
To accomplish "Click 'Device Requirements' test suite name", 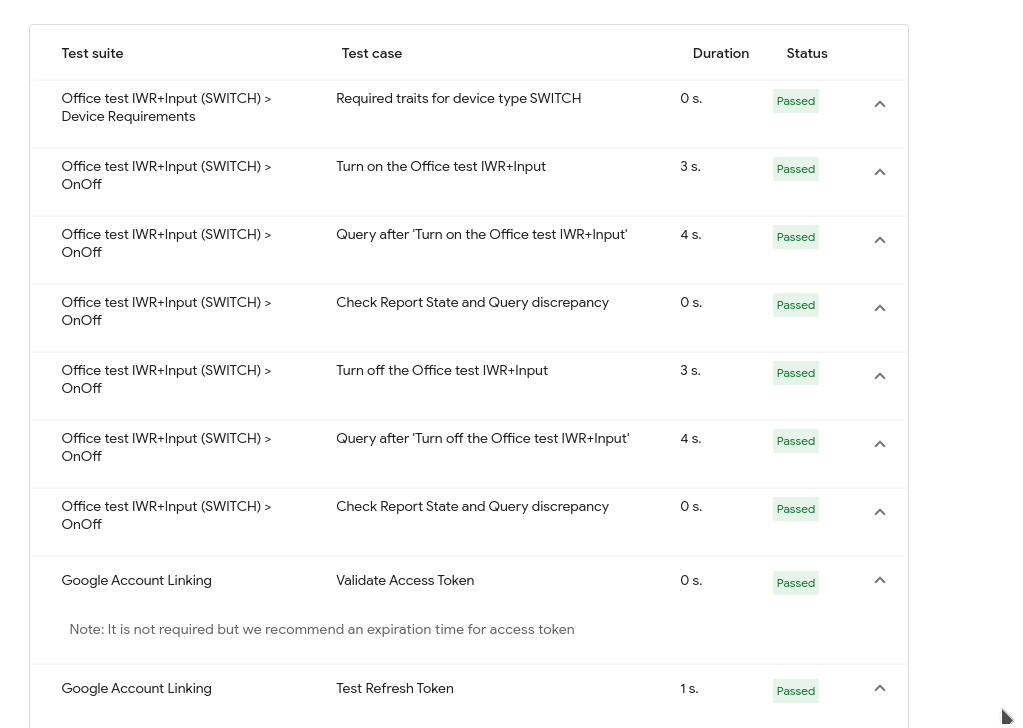I will pos(128,117).
